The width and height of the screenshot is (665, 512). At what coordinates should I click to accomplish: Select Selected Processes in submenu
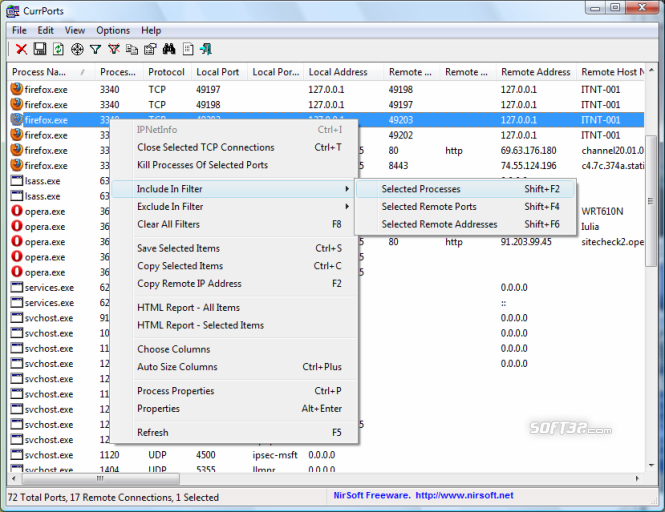pos(465,189)
